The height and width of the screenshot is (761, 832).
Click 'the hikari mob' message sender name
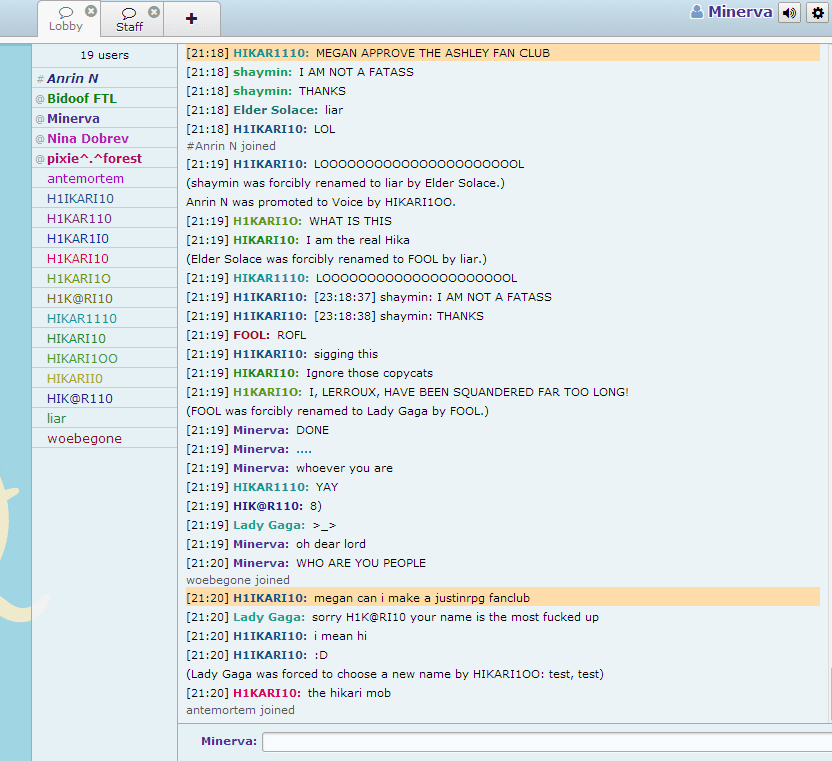point(267,693)
